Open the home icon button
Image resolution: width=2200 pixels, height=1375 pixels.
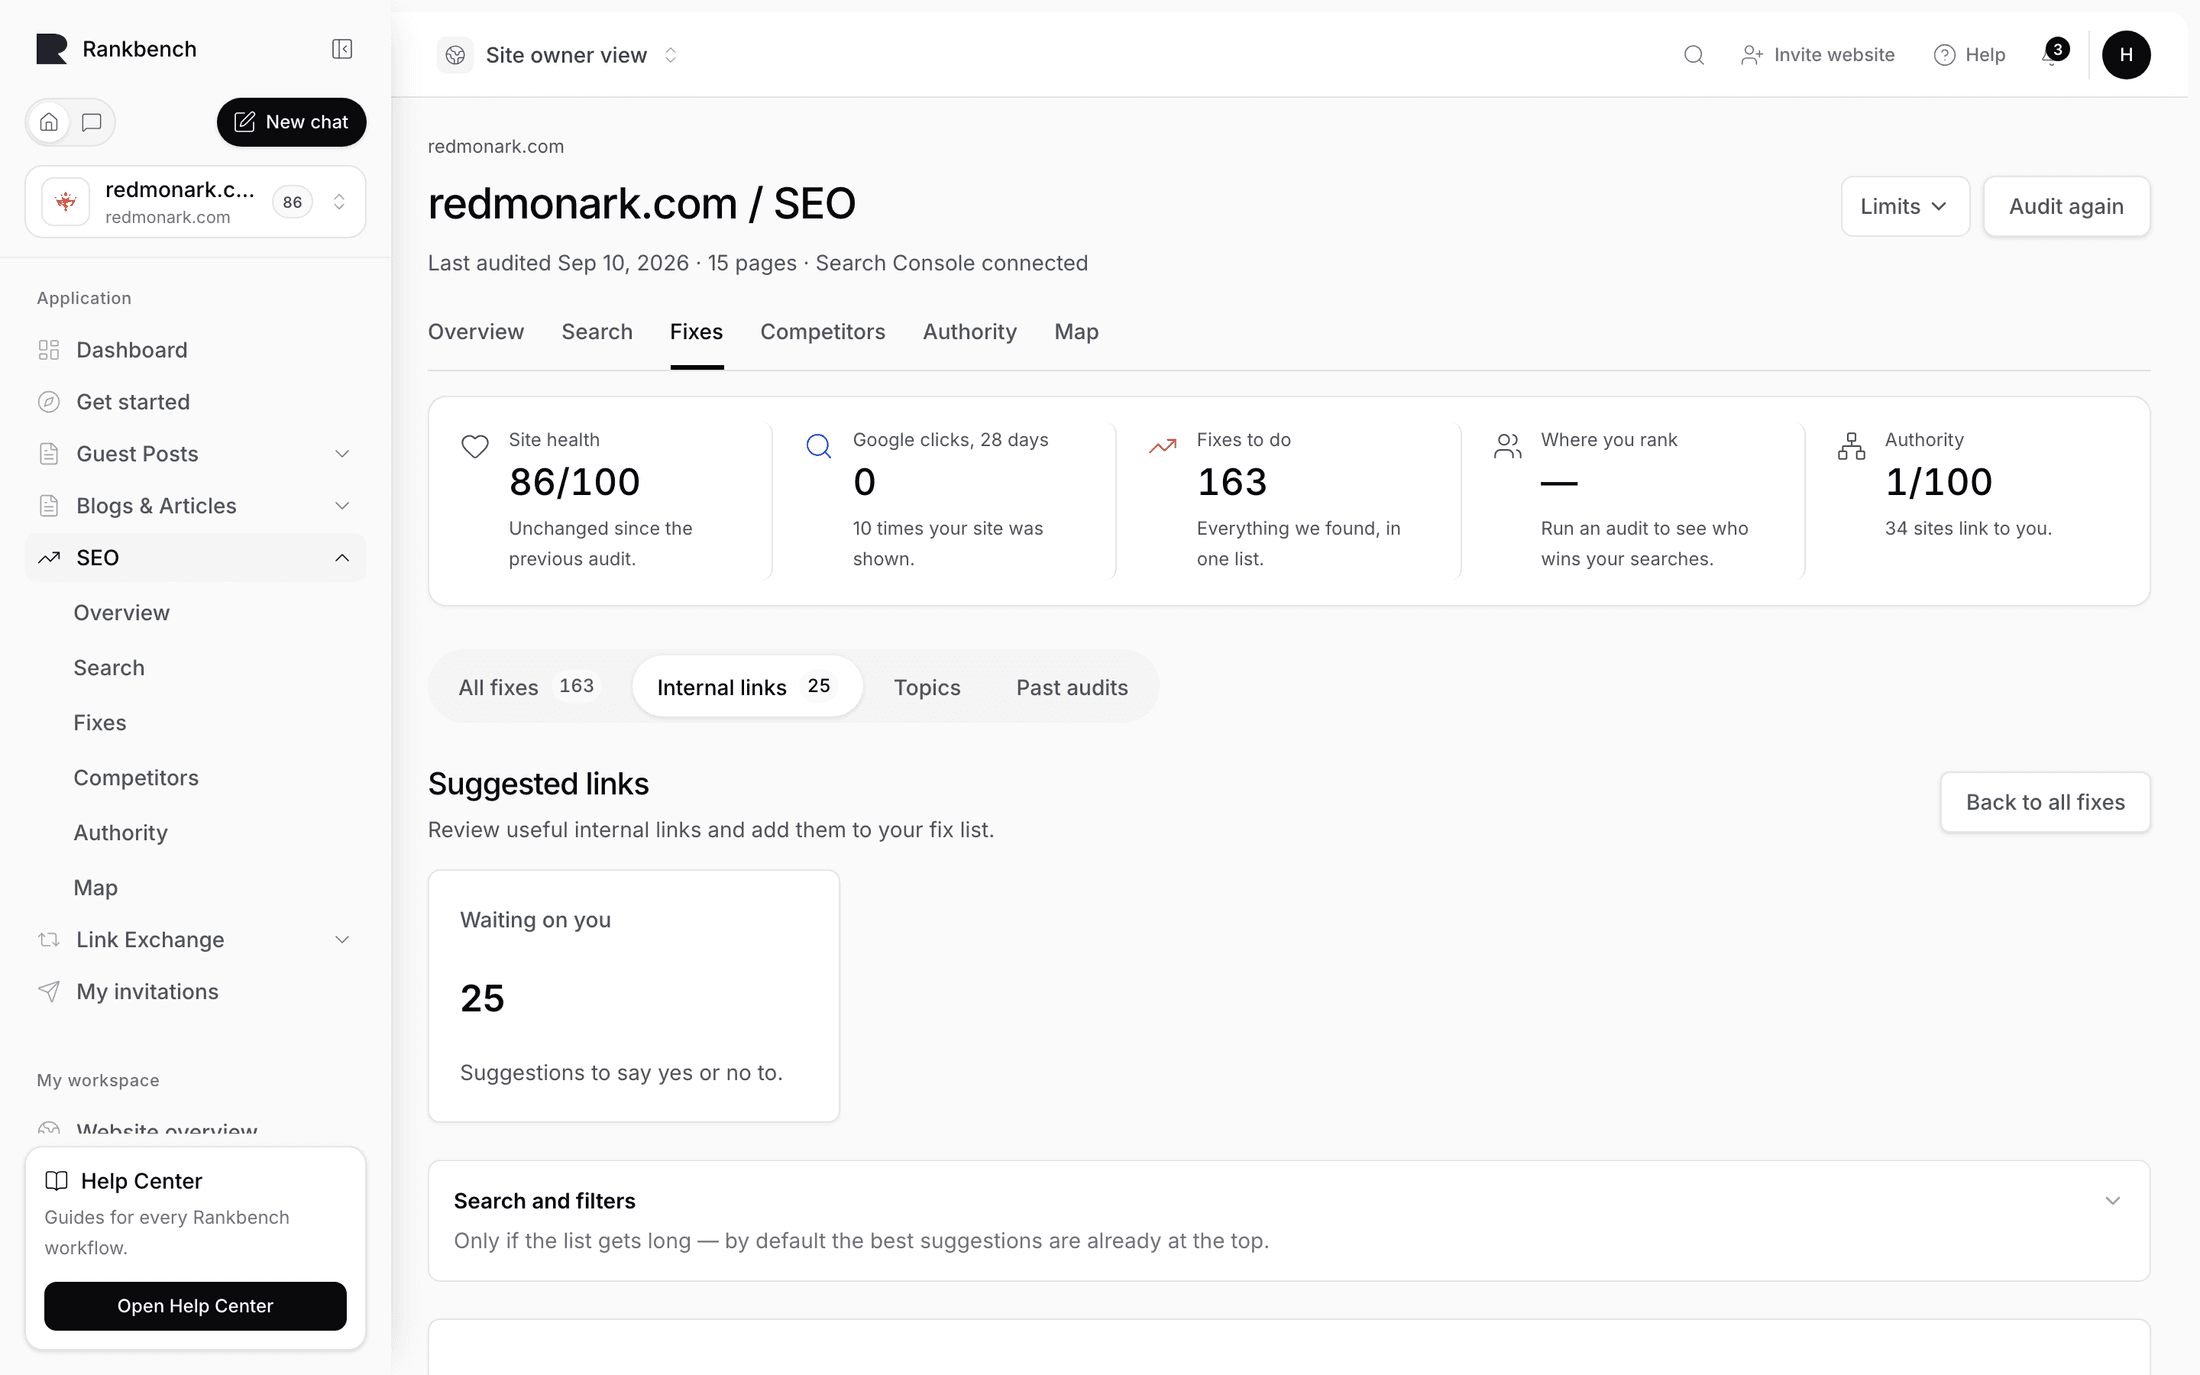point(49,122)
